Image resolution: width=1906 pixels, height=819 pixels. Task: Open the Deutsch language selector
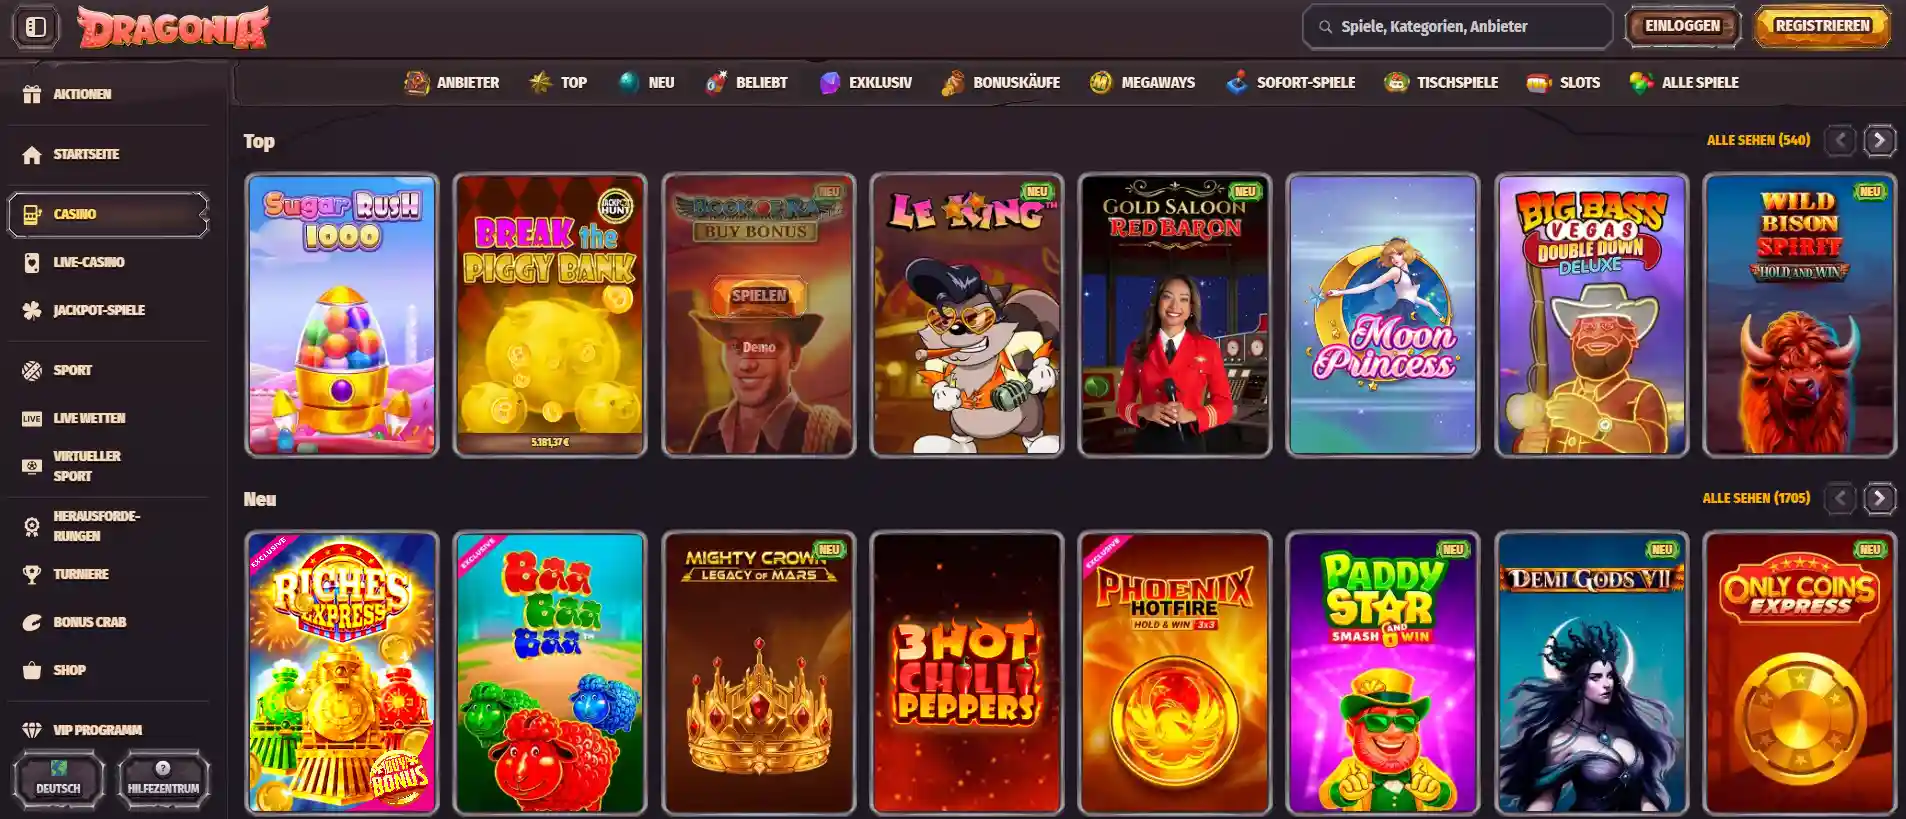coord(58,778)
